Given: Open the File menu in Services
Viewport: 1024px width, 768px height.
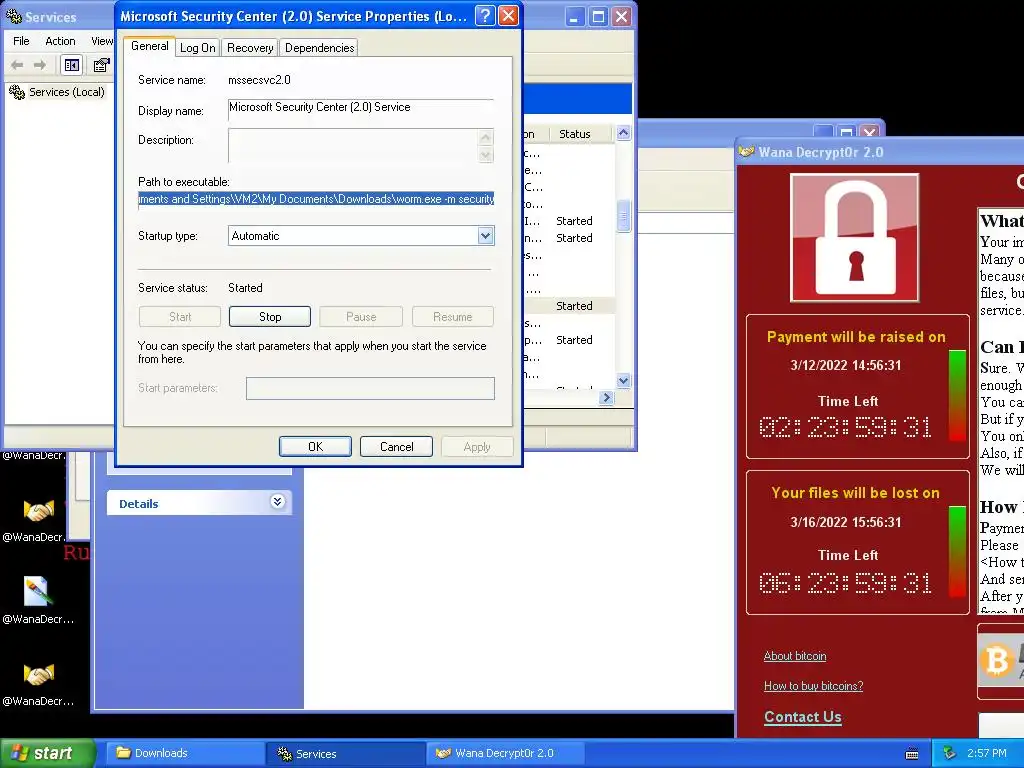Looking at the screenshot, I should pos(22,40).
